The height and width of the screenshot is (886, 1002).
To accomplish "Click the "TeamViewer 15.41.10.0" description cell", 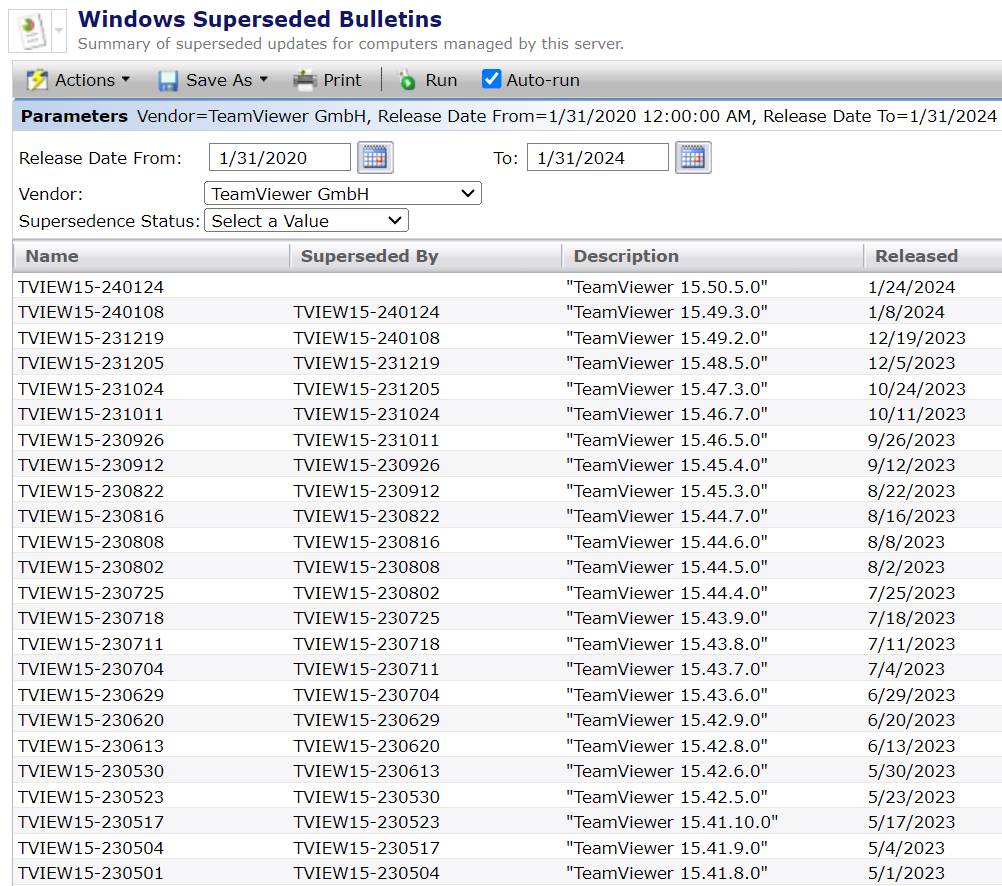I will [x=672, y=822].
